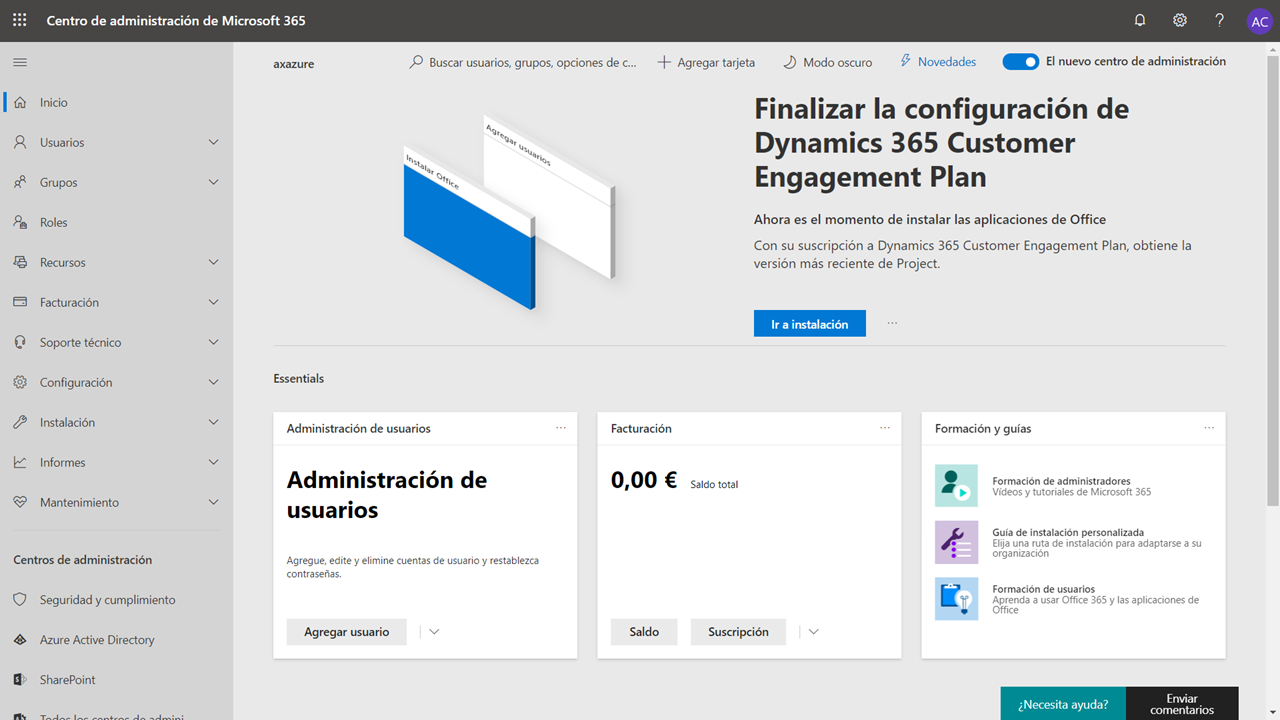1280x720 pixels.
Task: Open dropdown next to Suscripción button
Action: click(x=813, y=632)
